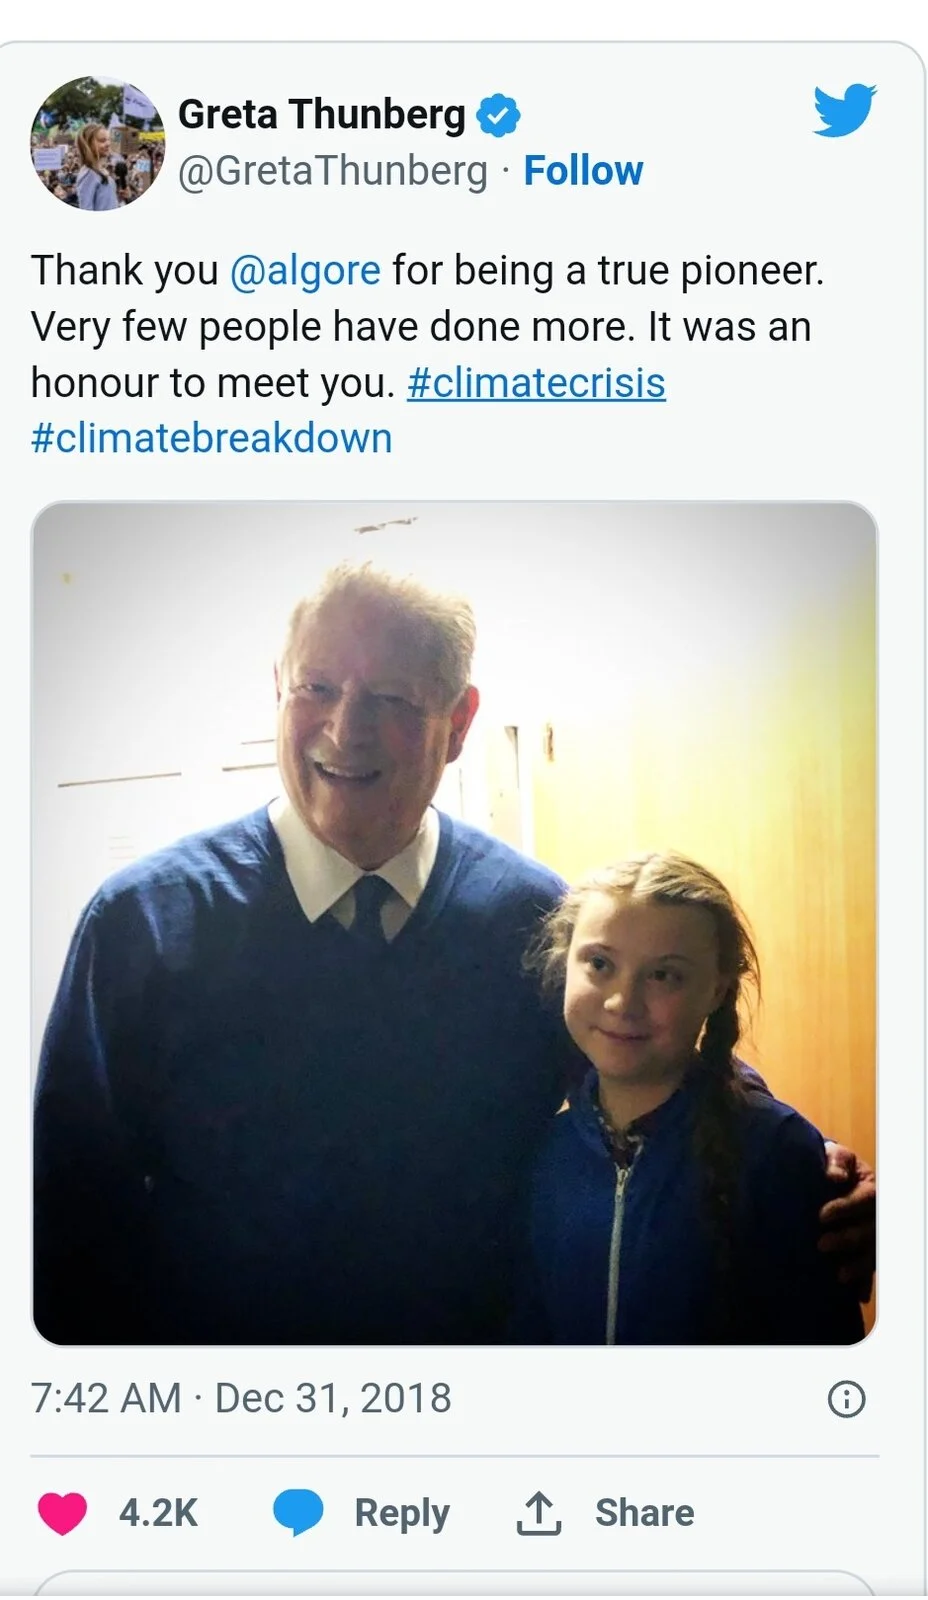Click the partially visible pill below the actions
The height and width of the screenshot is (1600, 928).
point(454,1585)
